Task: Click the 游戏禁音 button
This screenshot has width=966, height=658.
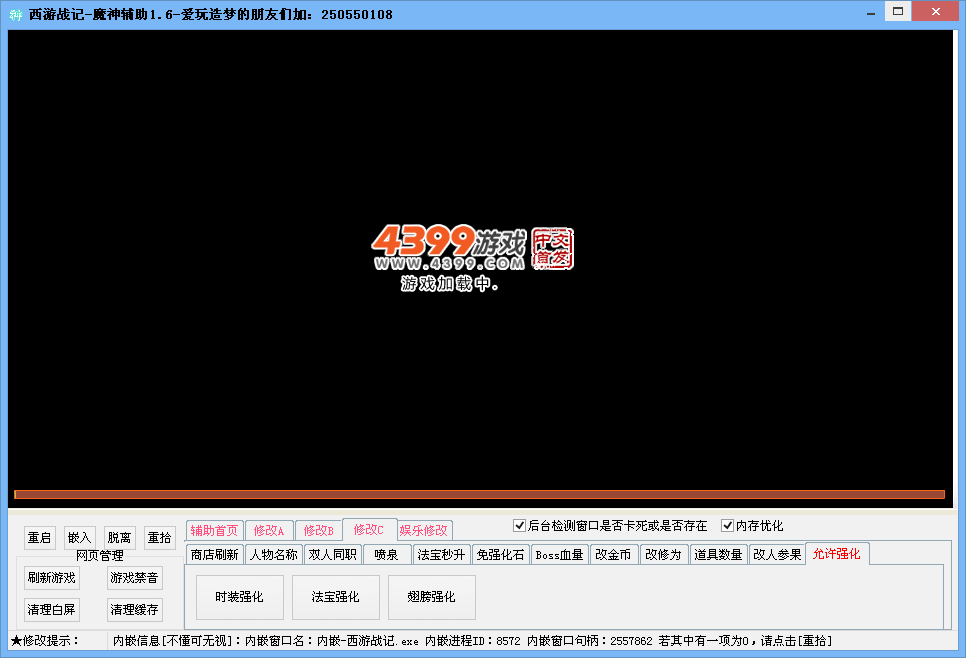Action: (x=134, y=578)
